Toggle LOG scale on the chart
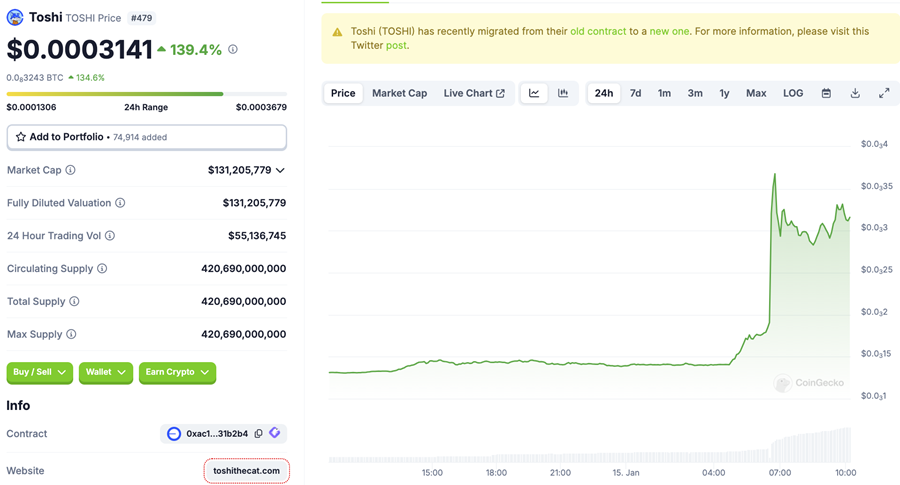 tap(793, 93)
